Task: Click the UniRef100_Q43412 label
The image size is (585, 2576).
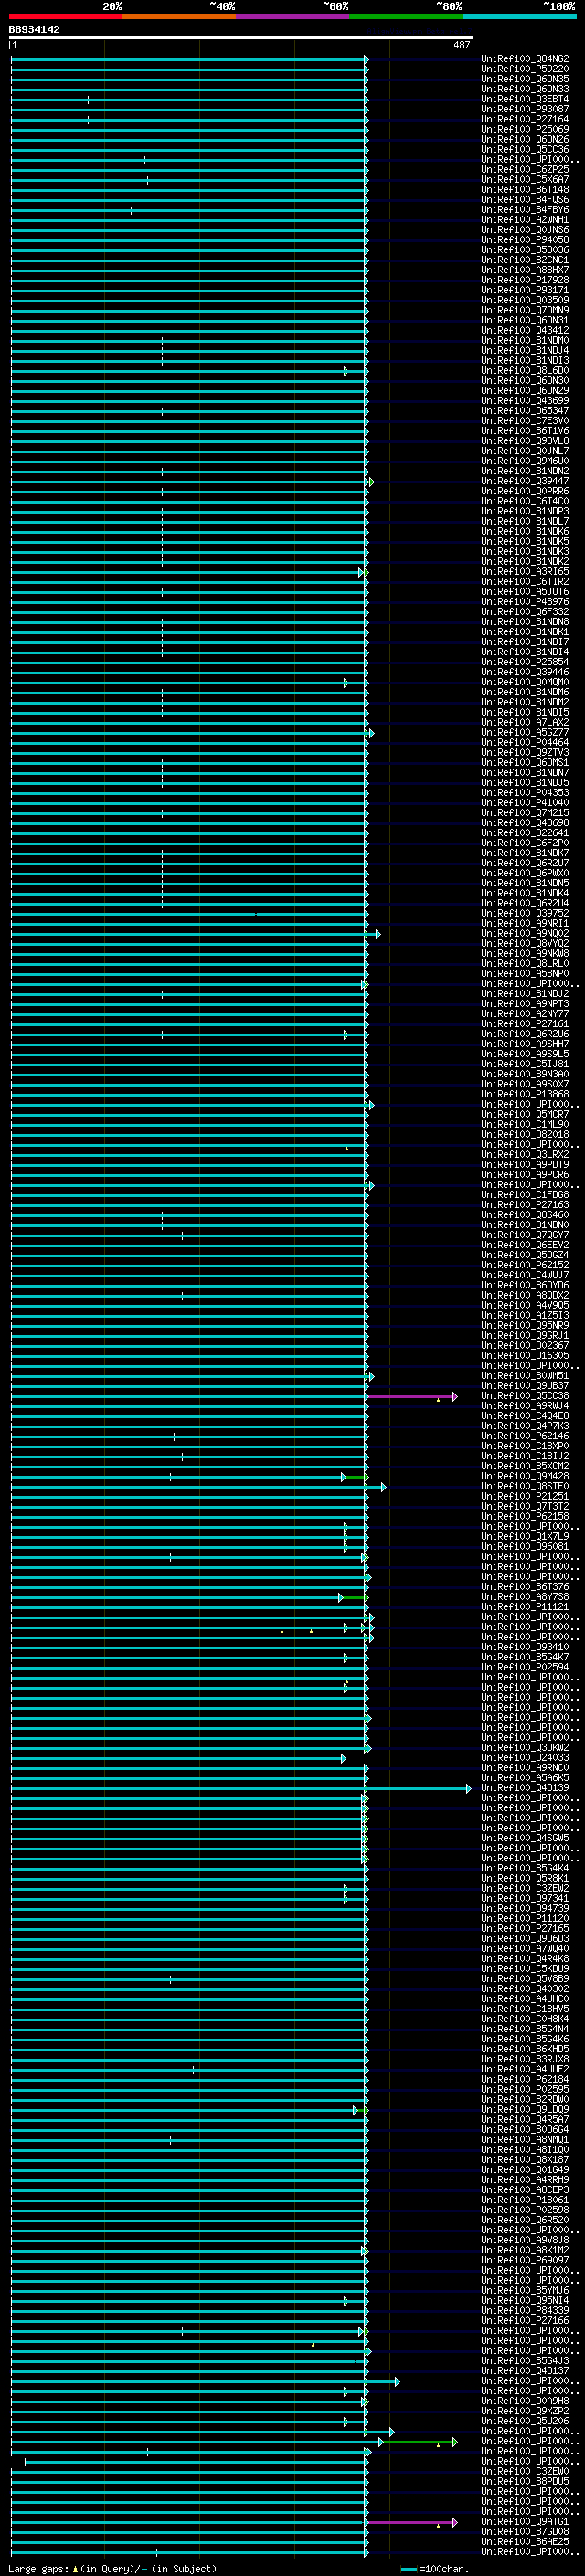Action: pyautogui.click(x=525, y=330)
